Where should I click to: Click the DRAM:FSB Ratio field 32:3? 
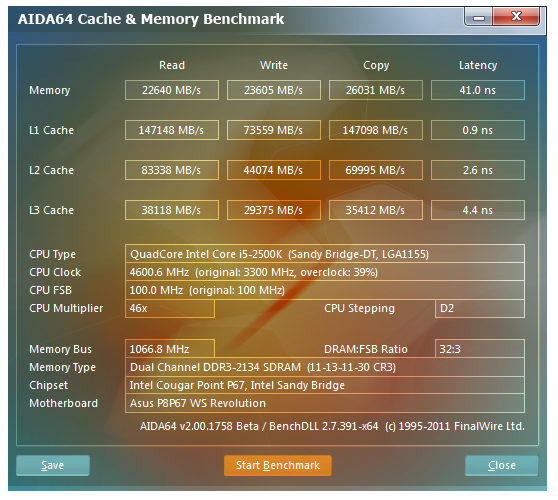tap(480, 349)
